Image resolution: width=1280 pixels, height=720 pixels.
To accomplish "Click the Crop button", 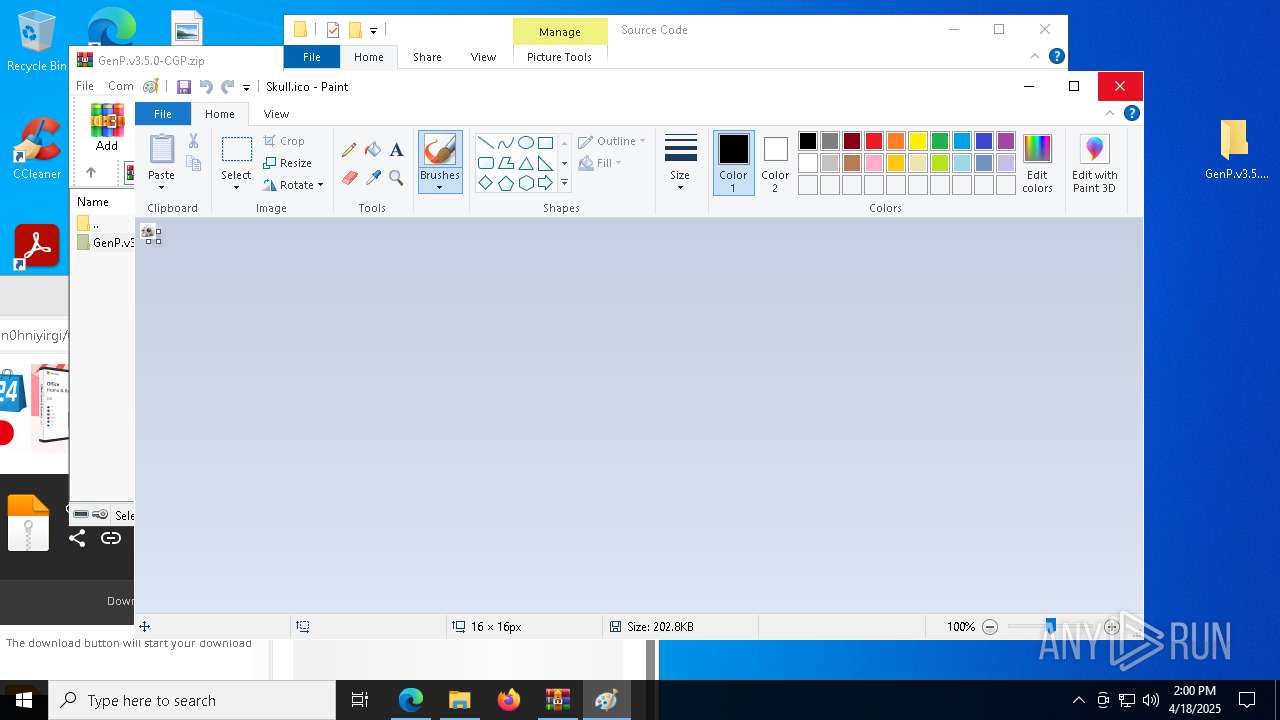I will [284, 141].
